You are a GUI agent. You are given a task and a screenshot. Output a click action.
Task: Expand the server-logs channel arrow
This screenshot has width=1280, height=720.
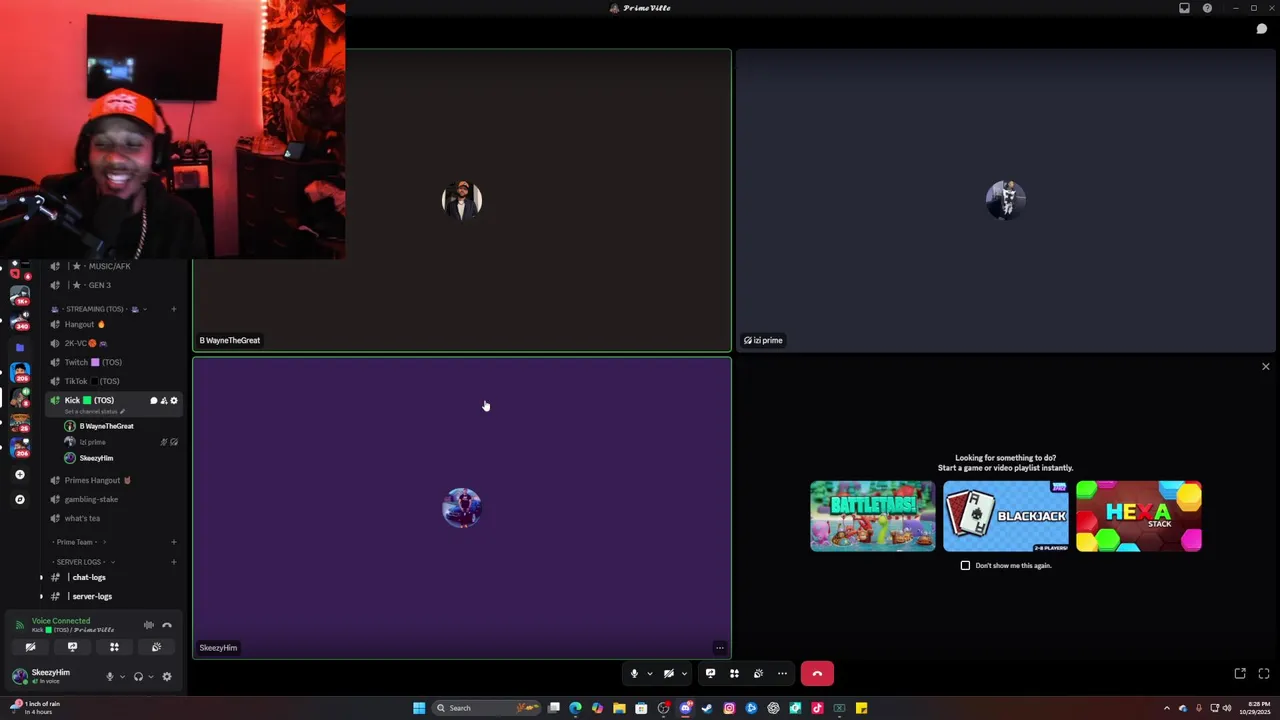pos(41,596)
